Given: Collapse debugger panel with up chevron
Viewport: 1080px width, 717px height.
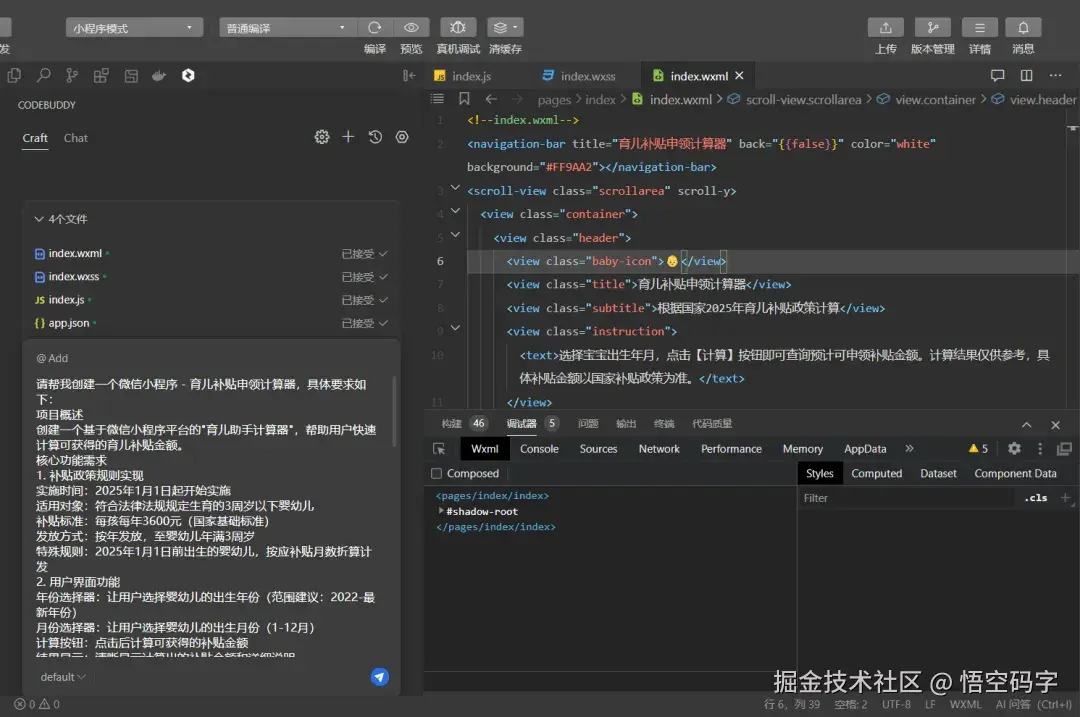Looking at the screenshot, I should point(1026,425).
